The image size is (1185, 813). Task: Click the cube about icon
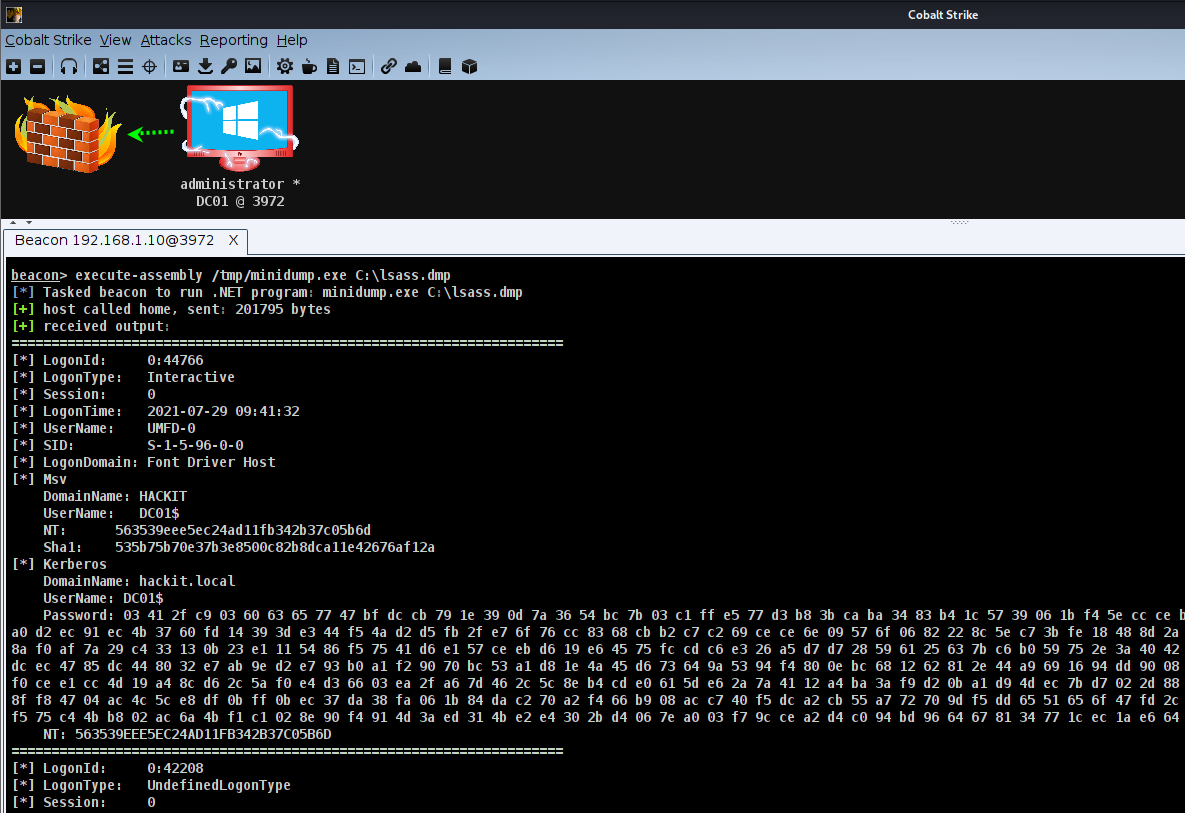469,66
